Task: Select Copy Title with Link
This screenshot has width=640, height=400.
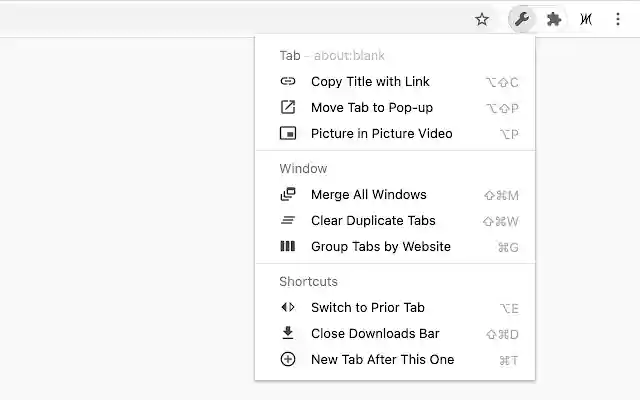Action: click(x=370, y=82)
